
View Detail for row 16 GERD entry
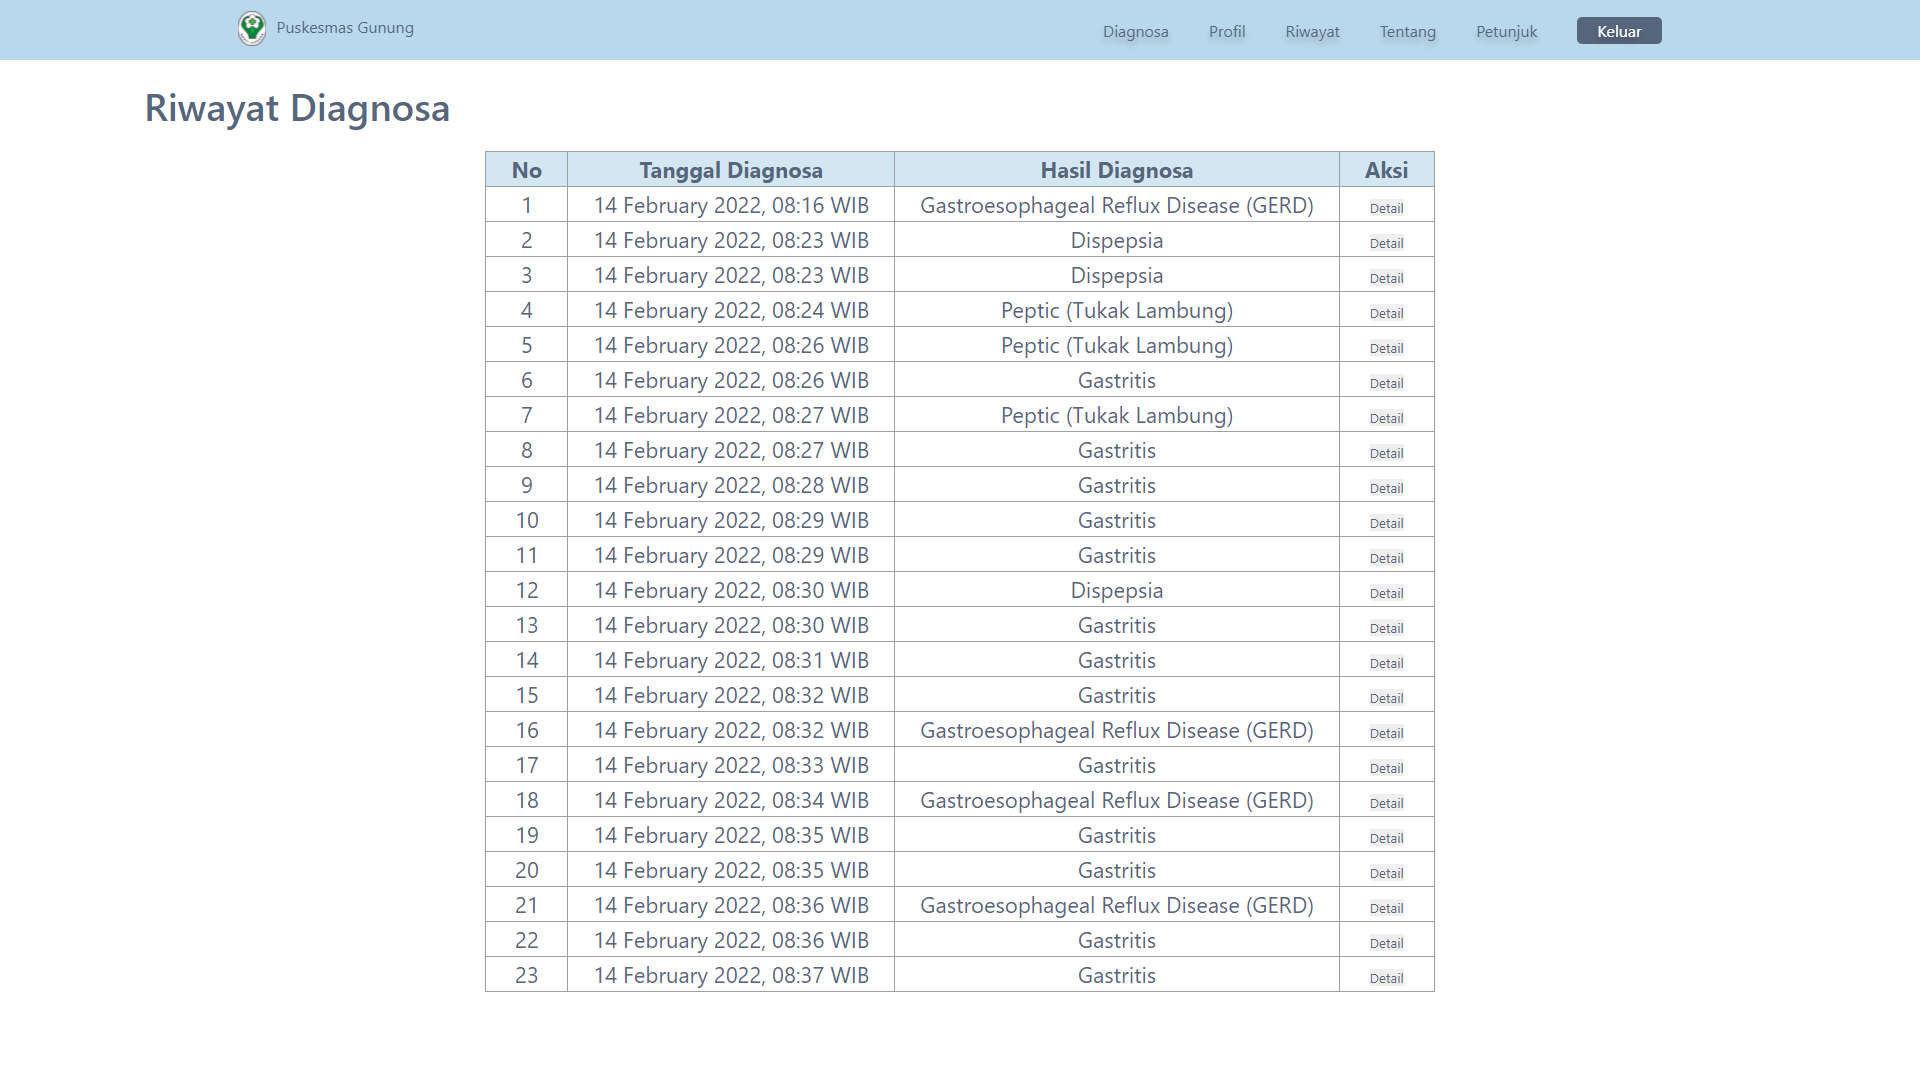(x=1386, y=733)
